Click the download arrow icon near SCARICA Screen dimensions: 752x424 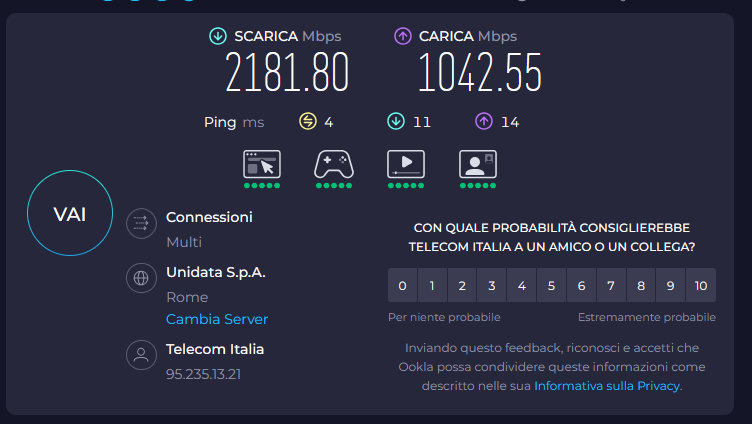point(218,37)
